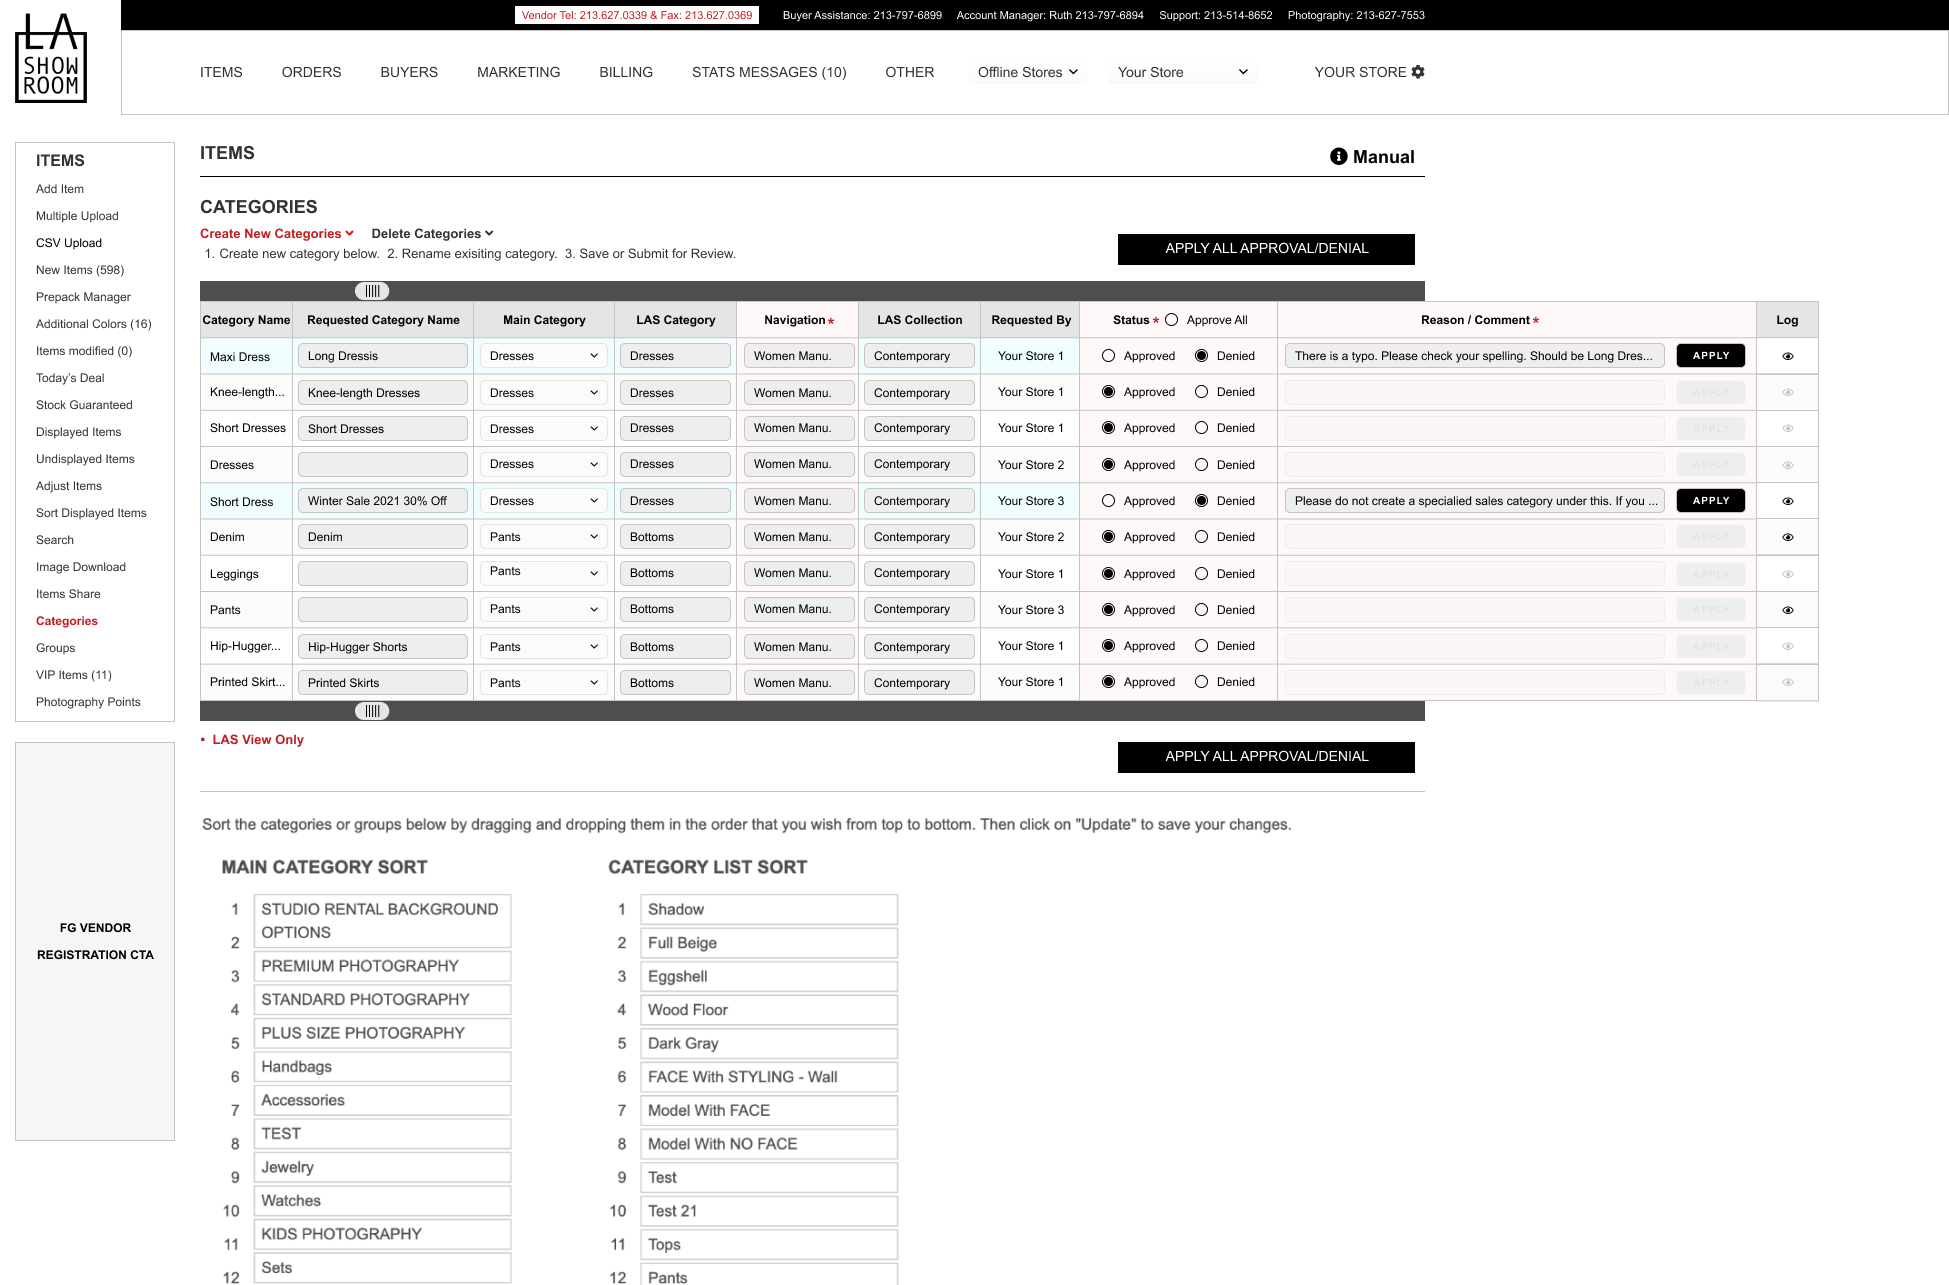
Task: Expand the Create New Categories dropdown
Action: (277, 234)
